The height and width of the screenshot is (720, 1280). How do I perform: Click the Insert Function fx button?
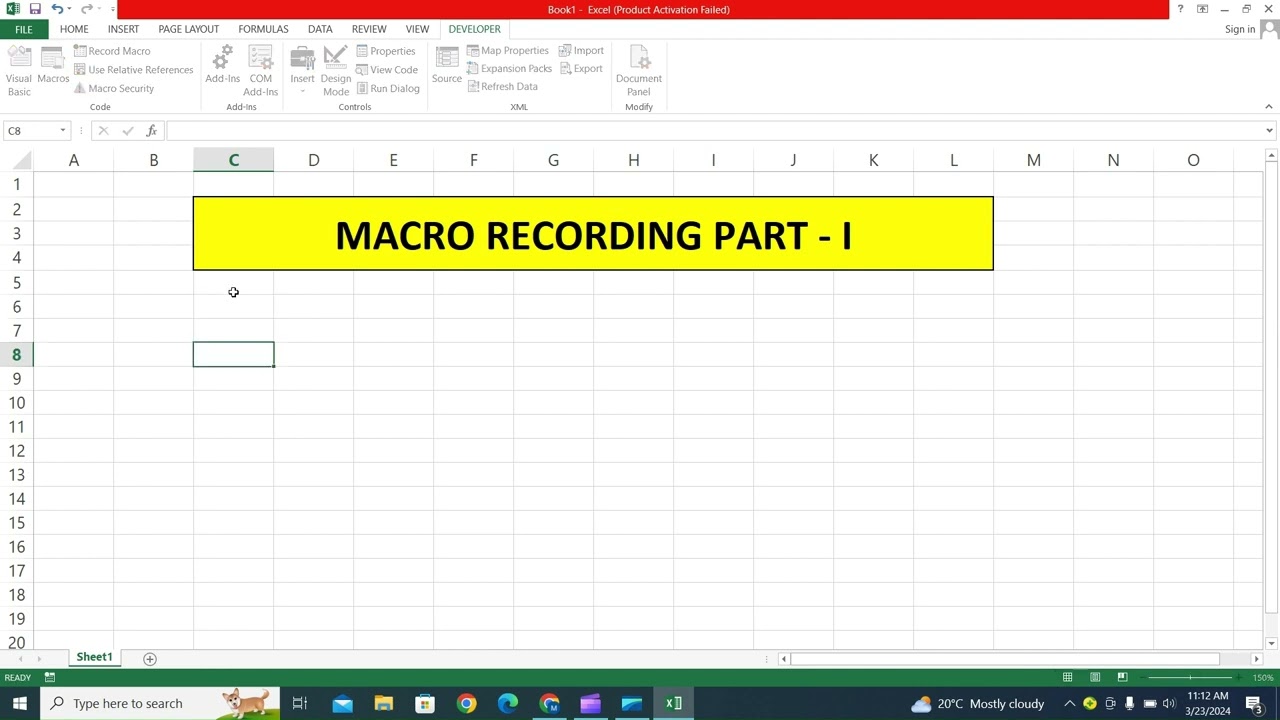click(x=151, y=131)
